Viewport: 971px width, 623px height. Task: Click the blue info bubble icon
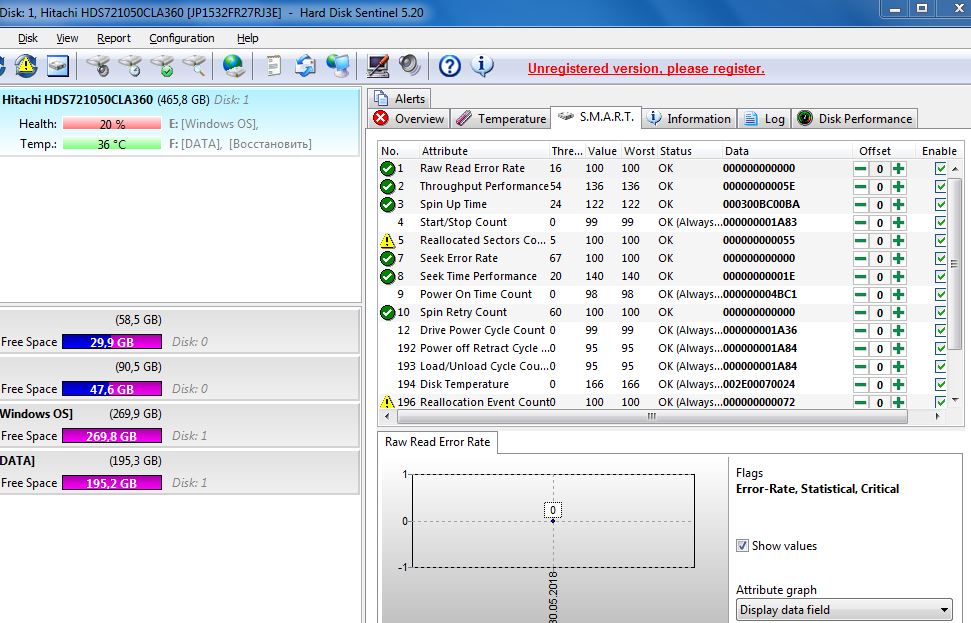coord(482,66)
